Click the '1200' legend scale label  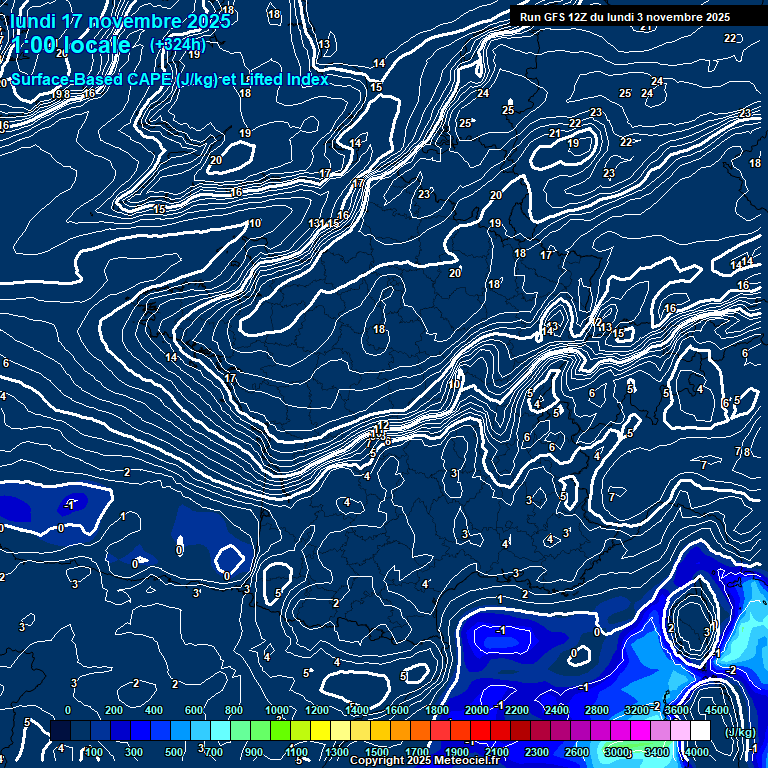[x=317, y=710]
